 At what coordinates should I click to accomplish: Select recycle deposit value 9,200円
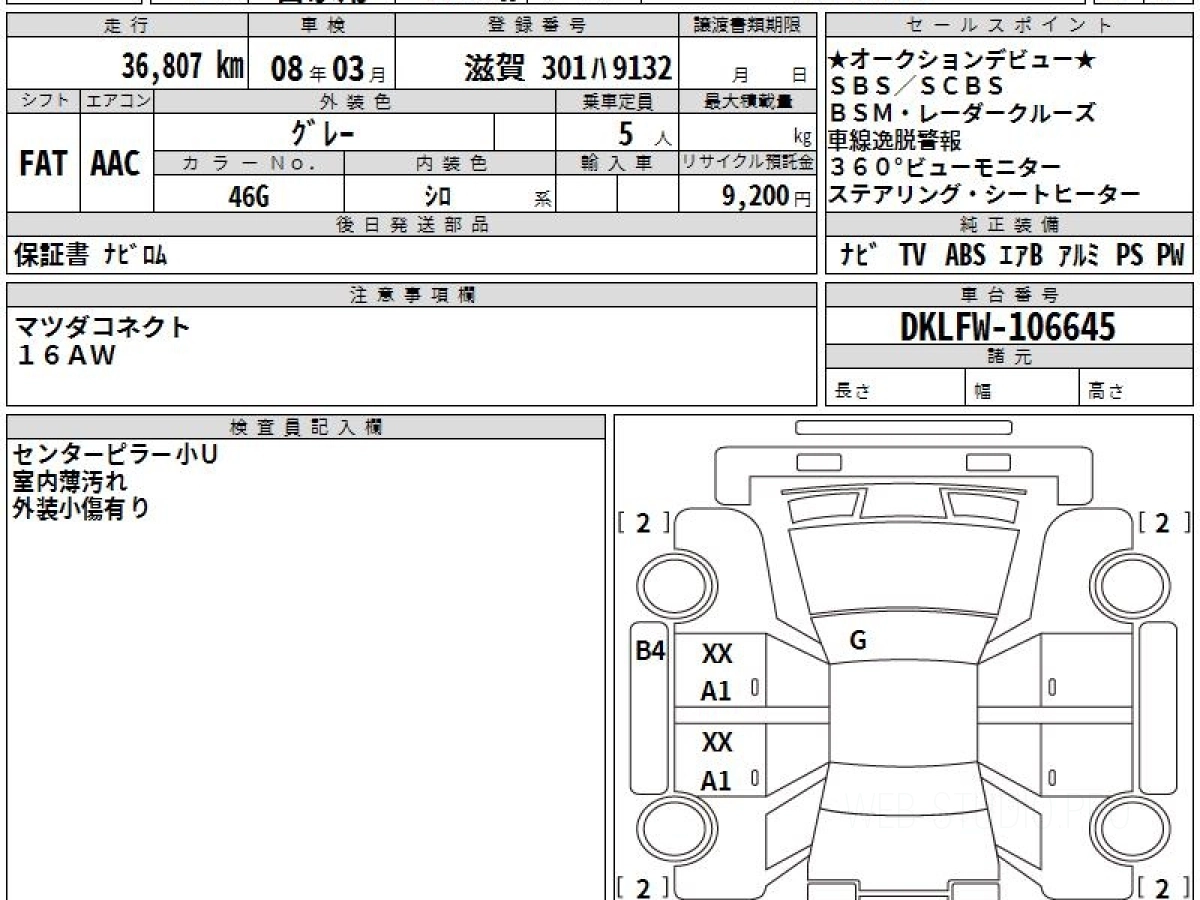tap(767, 196)
